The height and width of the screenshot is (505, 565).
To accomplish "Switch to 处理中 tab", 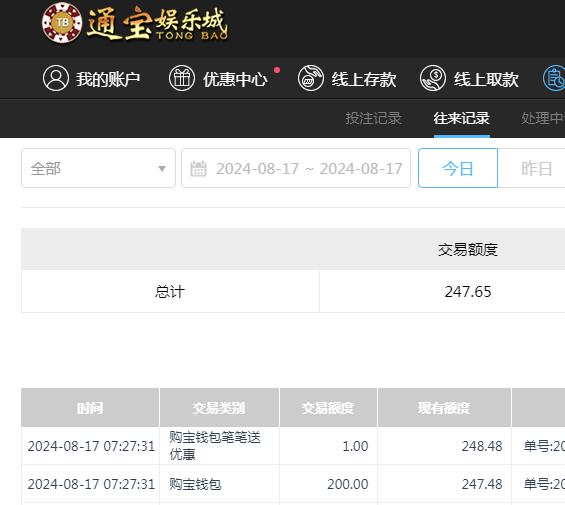I will (x=543, y=118).
